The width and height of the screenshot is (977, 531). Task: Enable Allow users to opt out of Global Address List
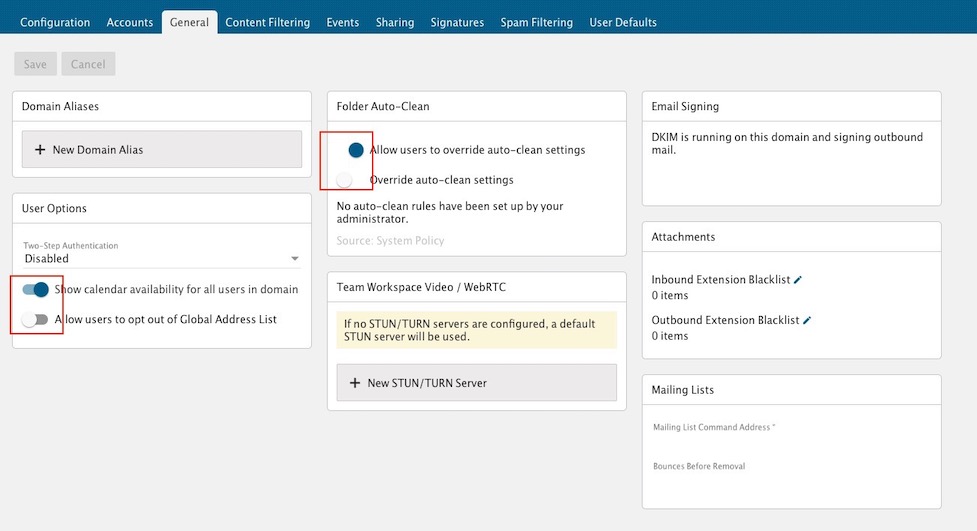tap(36, 319)
